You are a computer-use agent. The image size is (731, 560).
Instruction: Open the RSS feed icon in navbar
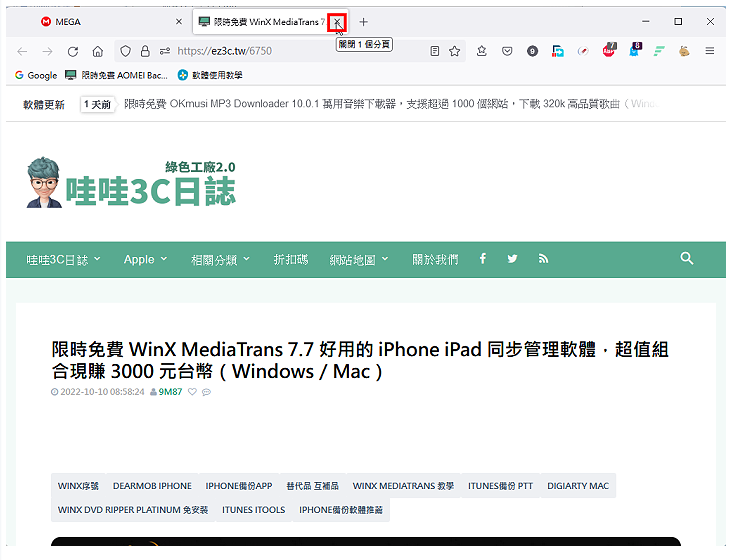pos(543,258)
